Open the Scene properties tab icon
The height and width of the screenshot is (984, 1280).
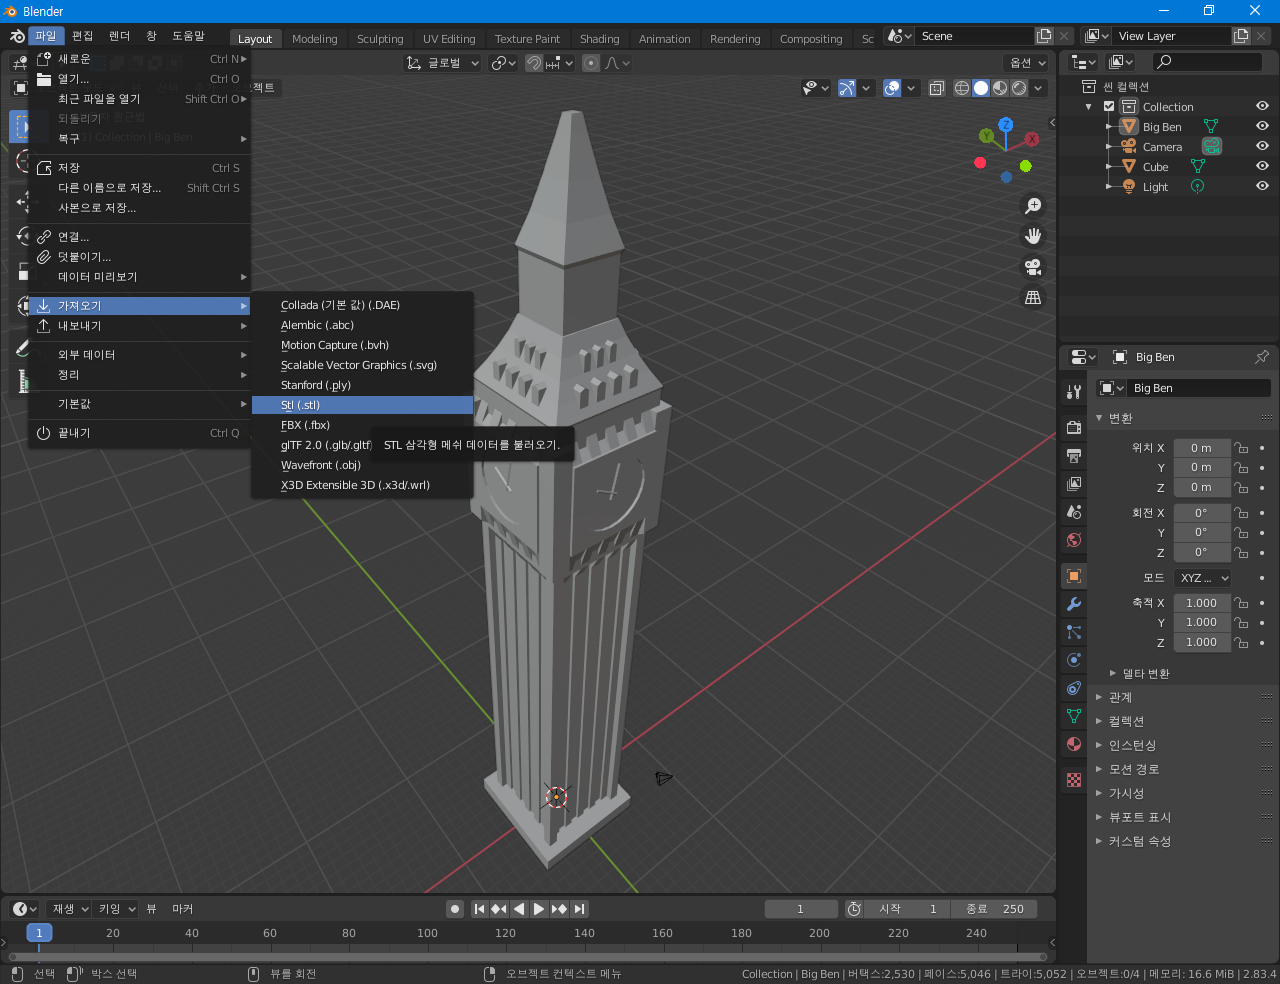pyautogui.click(x=1074, y=512)
